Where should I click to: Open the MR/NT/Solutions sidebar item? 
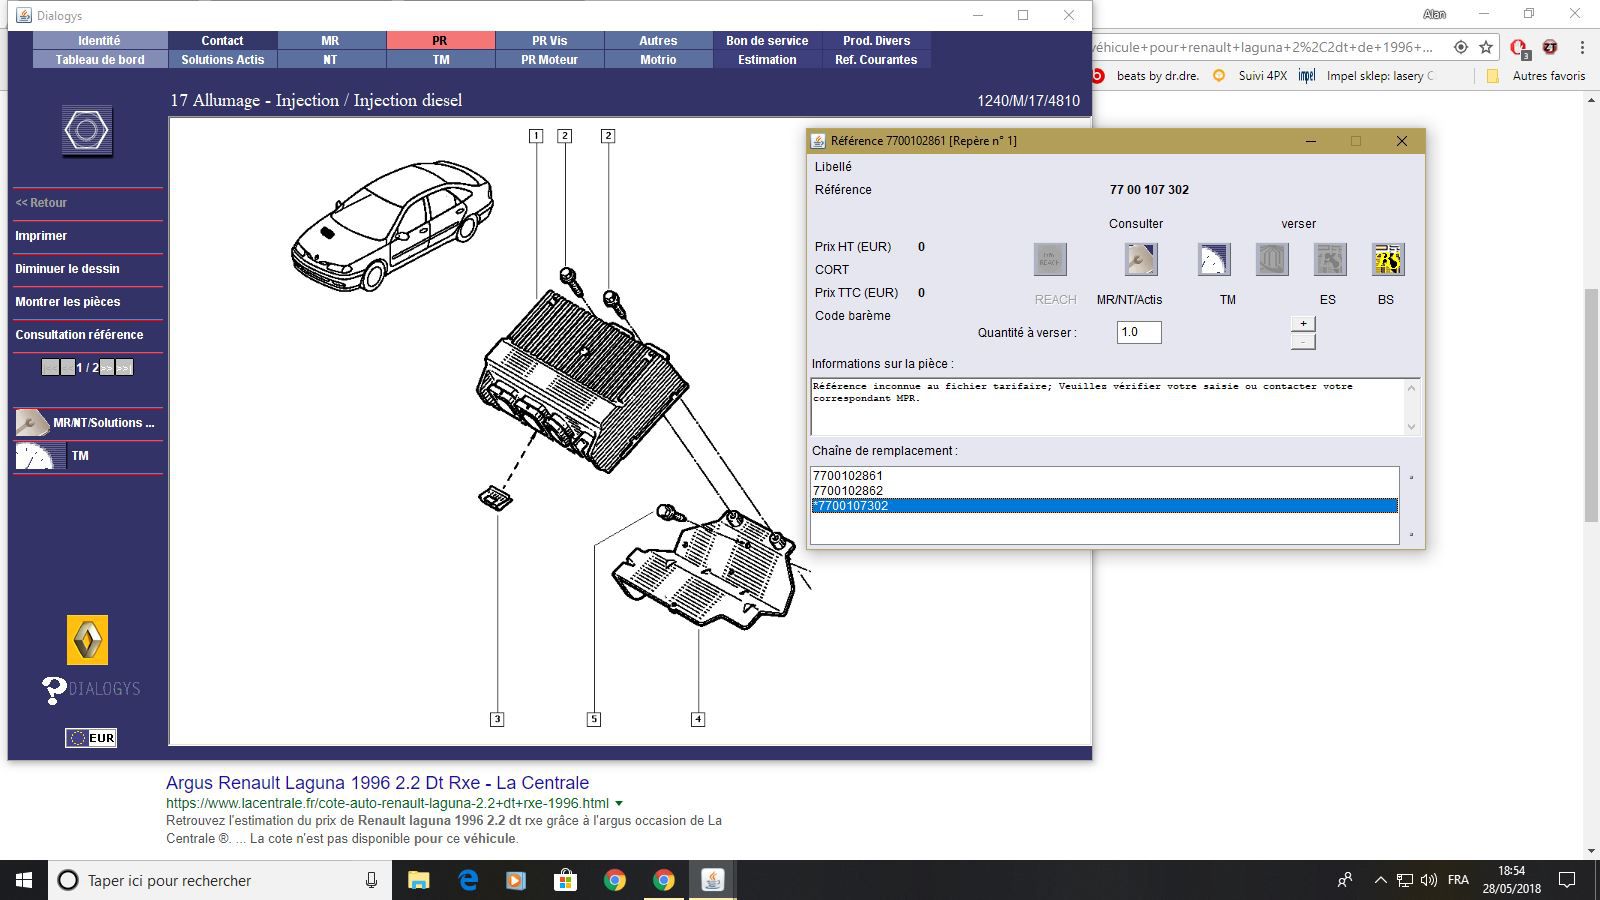click(x=87, y=423)
